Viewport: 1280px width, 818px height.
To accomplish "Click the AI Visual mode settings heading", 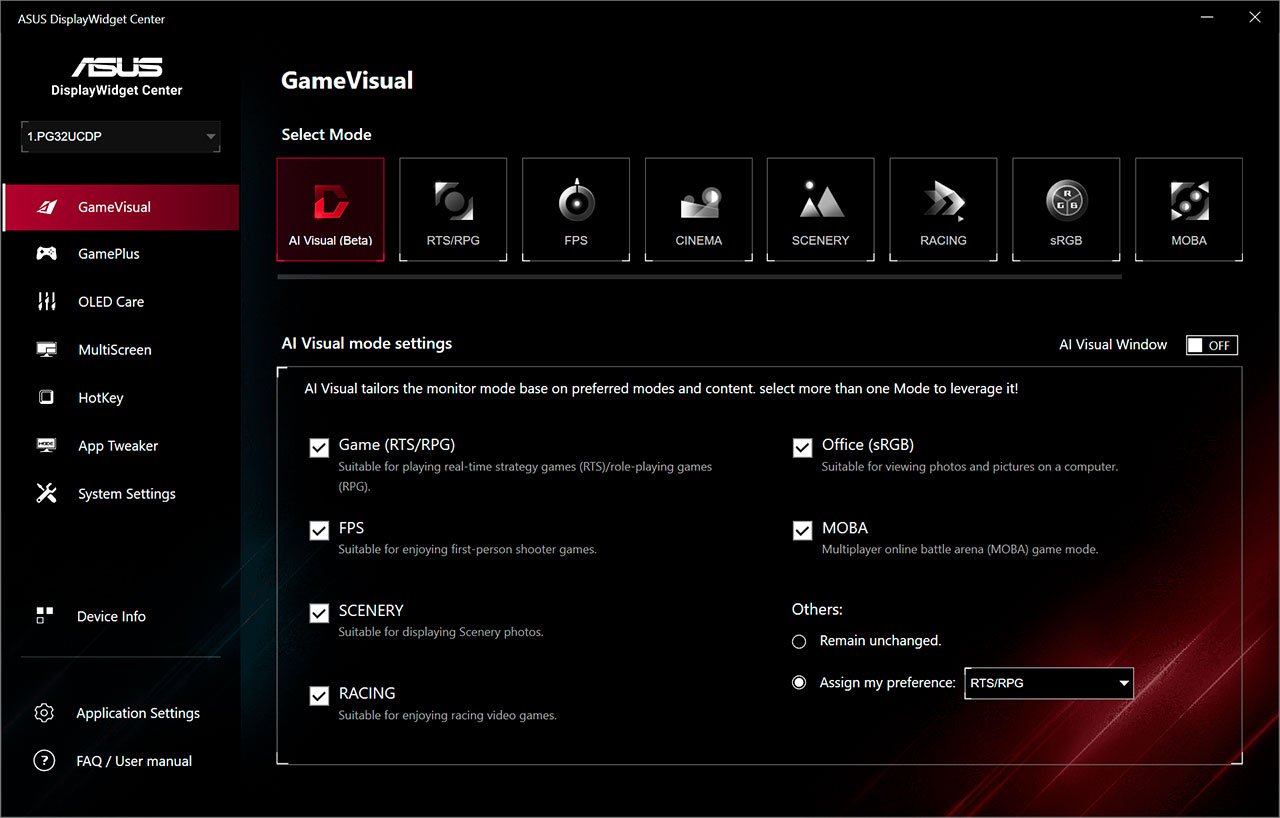I will (x=367, y=343).
